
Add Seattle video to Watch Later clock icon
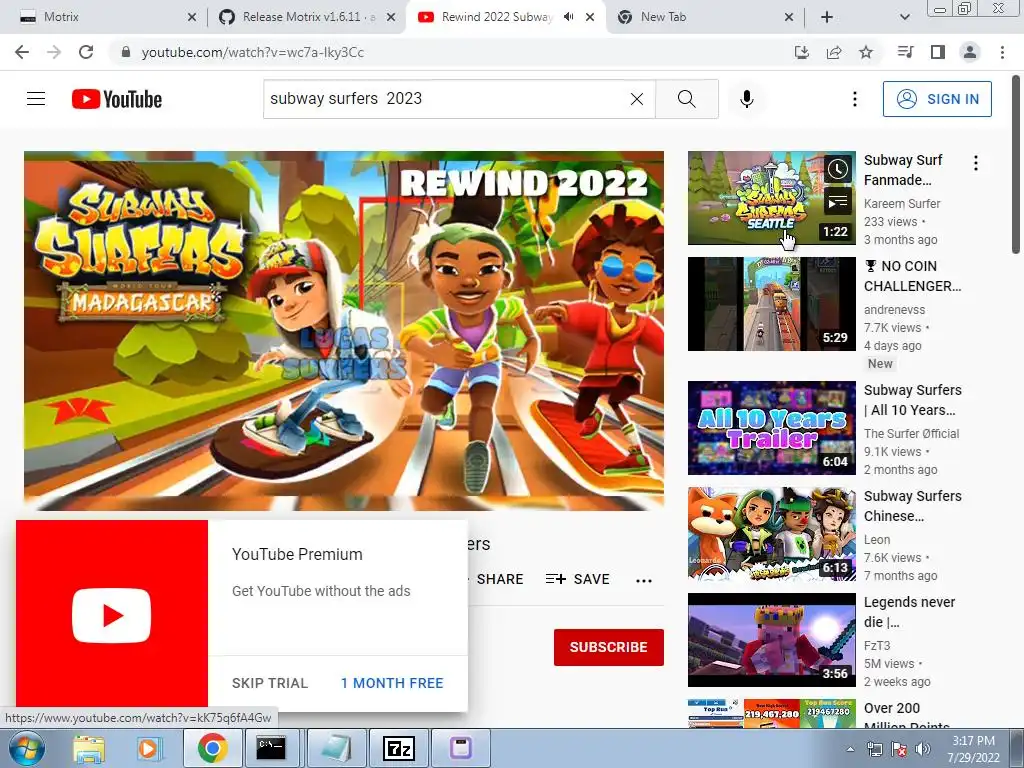[838, 170]
